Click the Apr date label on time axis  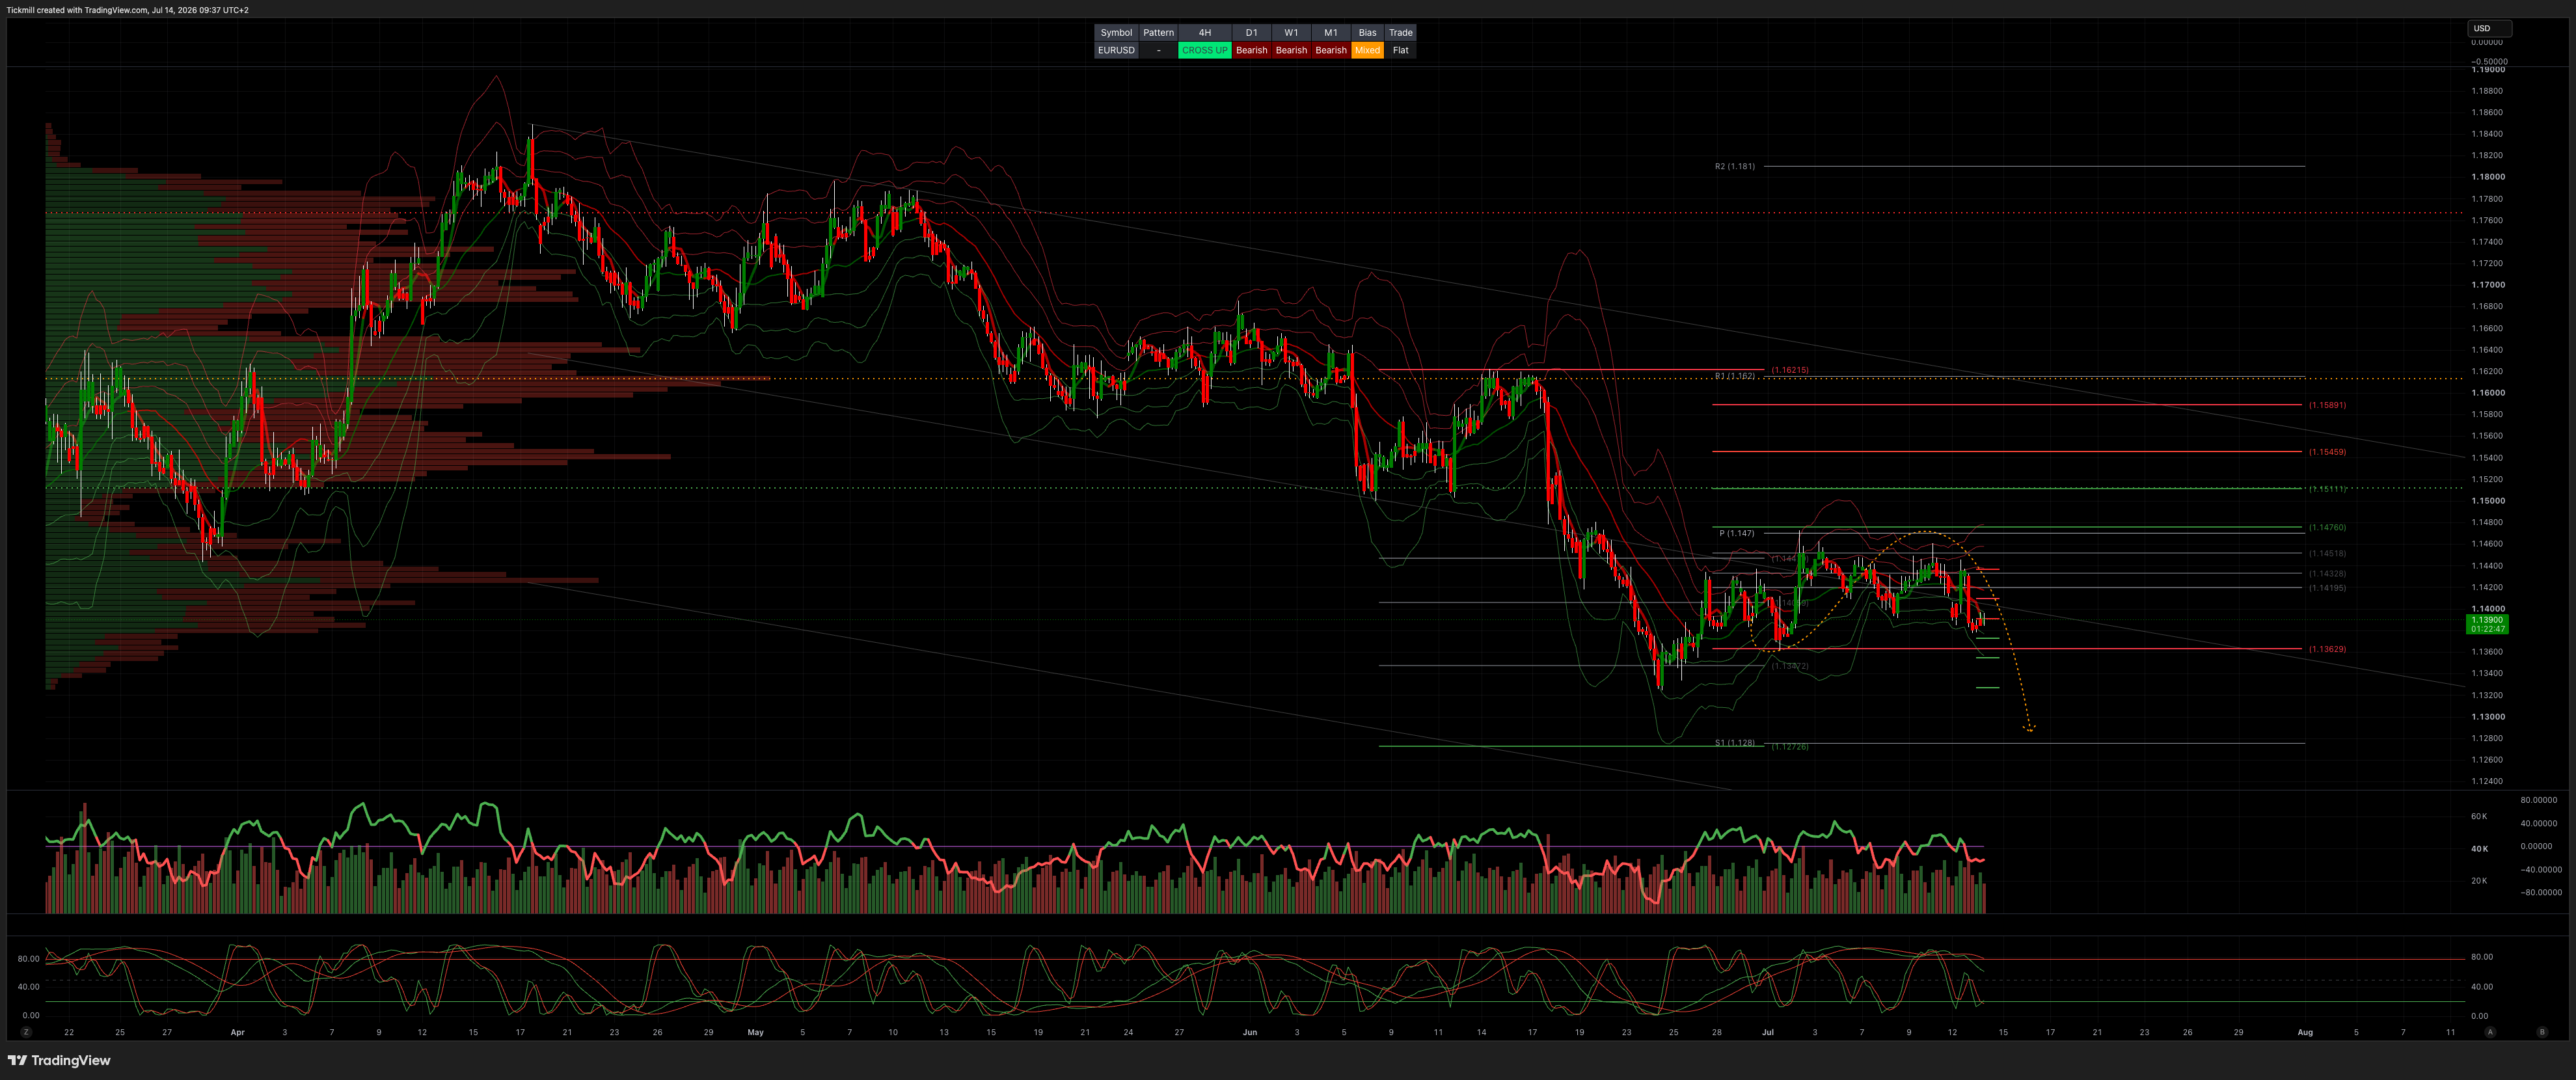[237, 1032]
